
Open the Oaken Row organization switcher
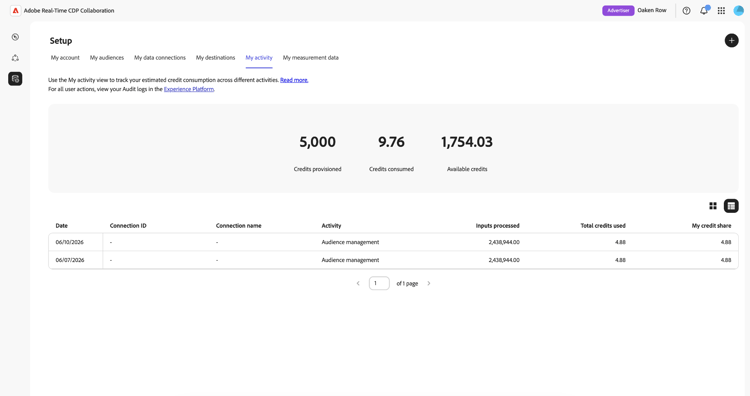click(652, 10)
